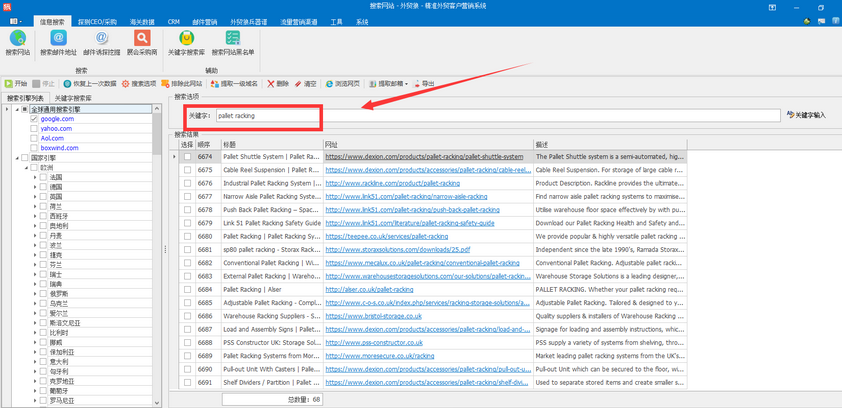Switch to the 信息搜索 ribbon tab

click(x=52, y=22)
